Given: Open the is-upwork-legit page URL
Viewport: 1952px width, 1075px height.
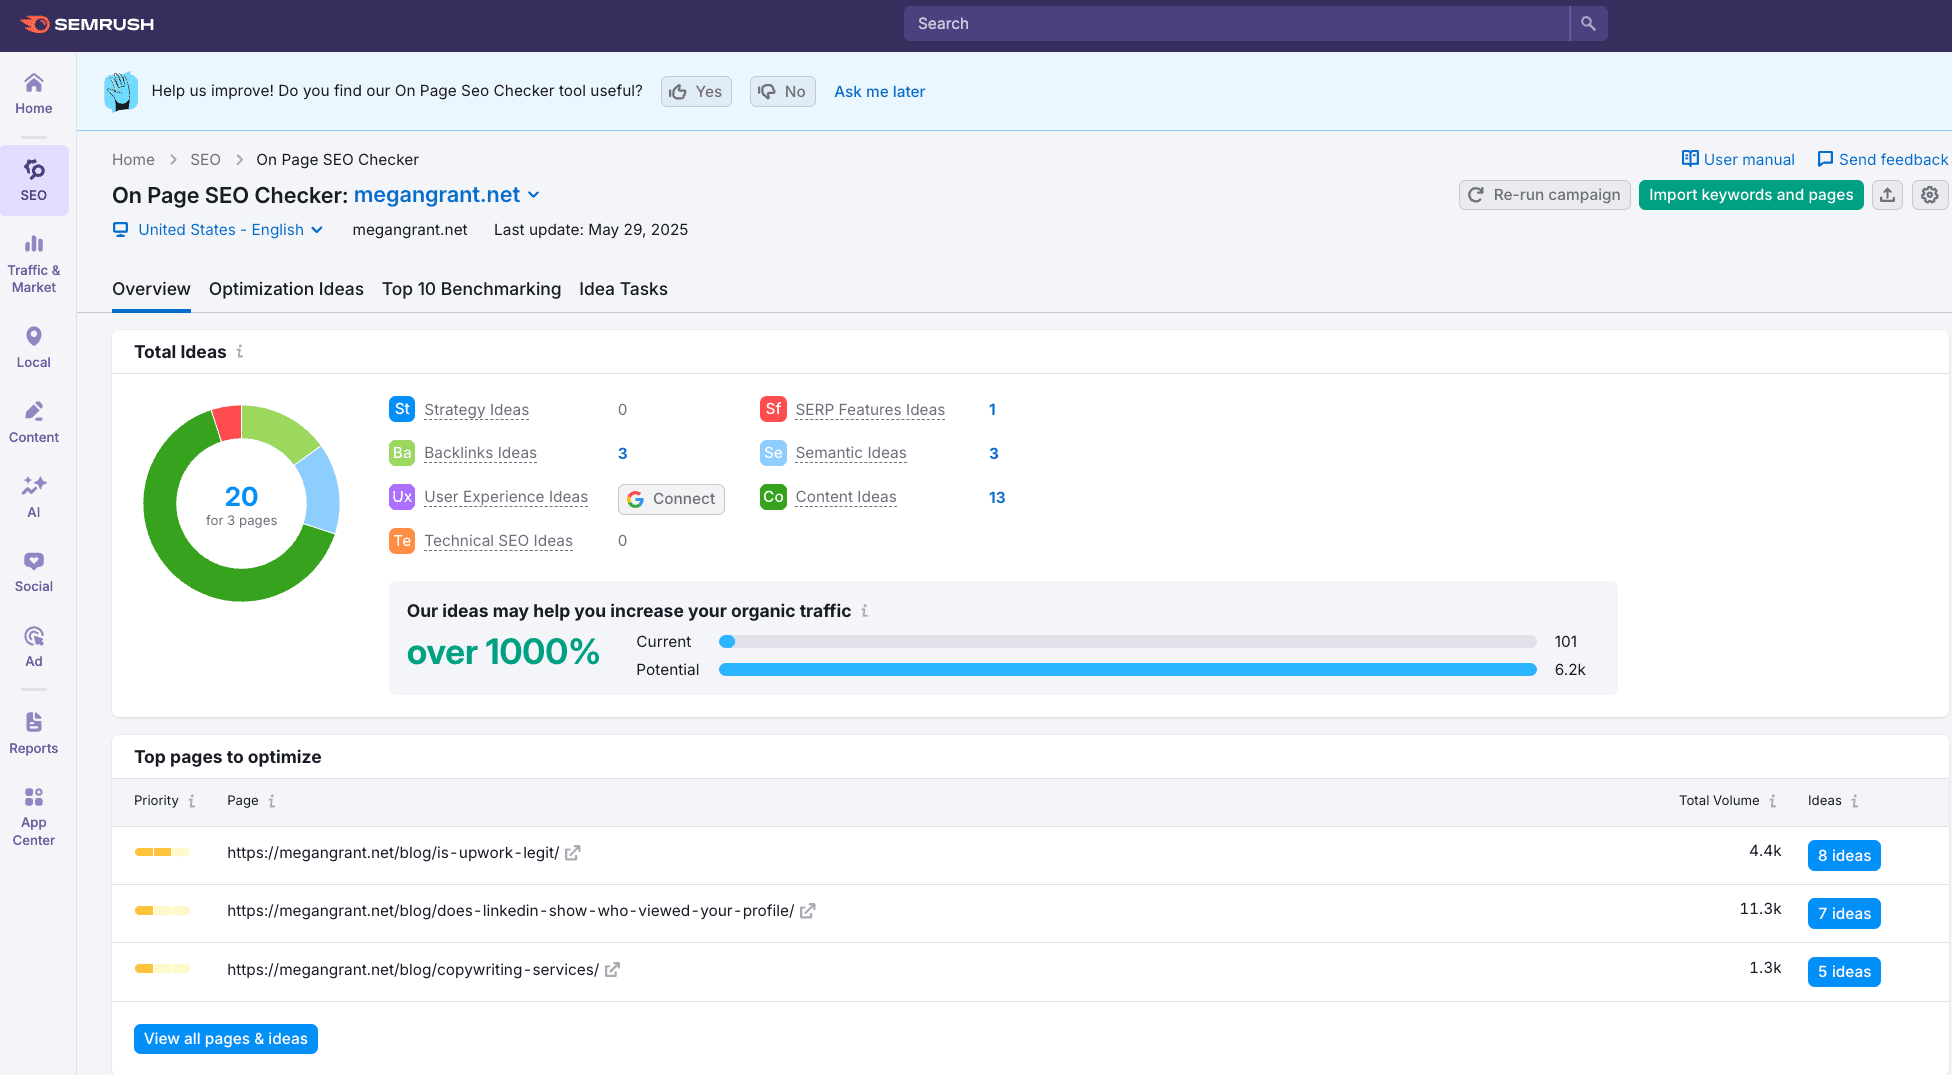Looking at the screenshot, I should (392, 853).
